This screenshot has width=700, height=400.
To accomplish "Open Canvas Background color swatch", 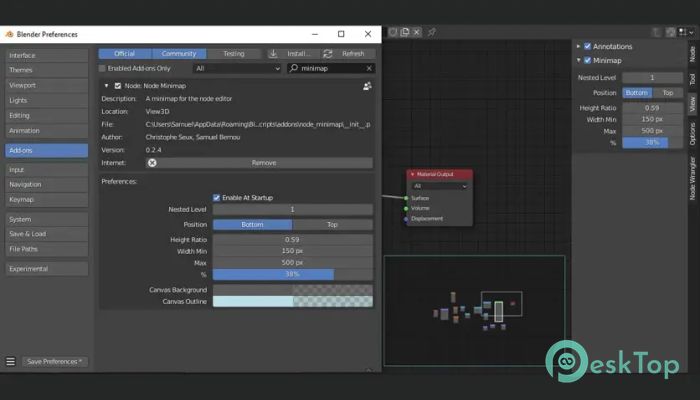I will tap(292, 290).
